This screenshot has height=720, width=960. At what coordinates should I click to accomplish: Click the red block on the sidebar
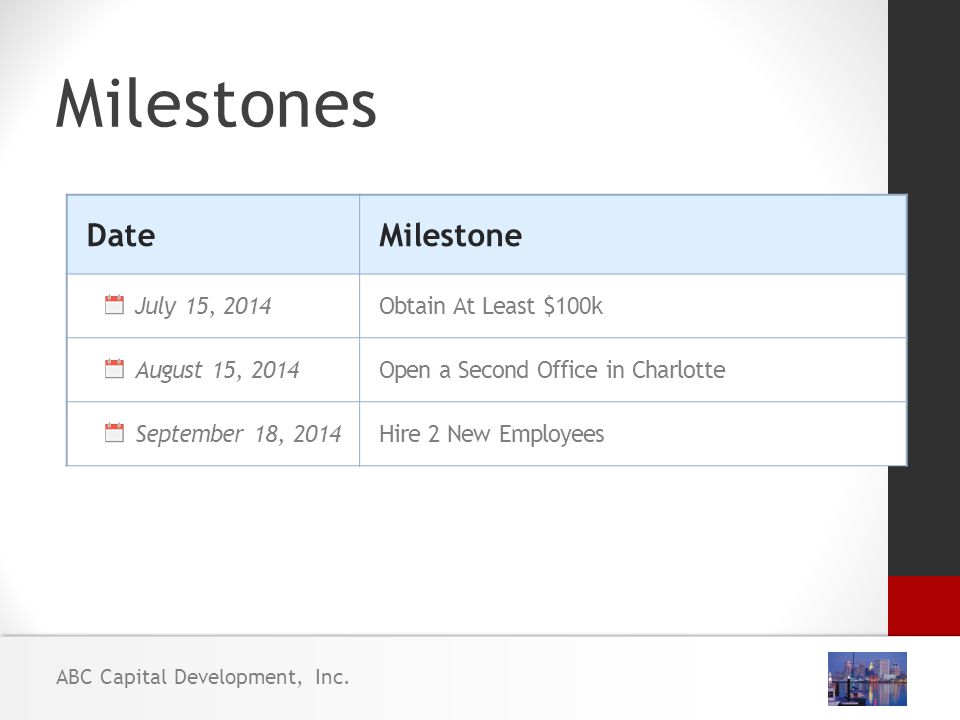coord(924,606)
